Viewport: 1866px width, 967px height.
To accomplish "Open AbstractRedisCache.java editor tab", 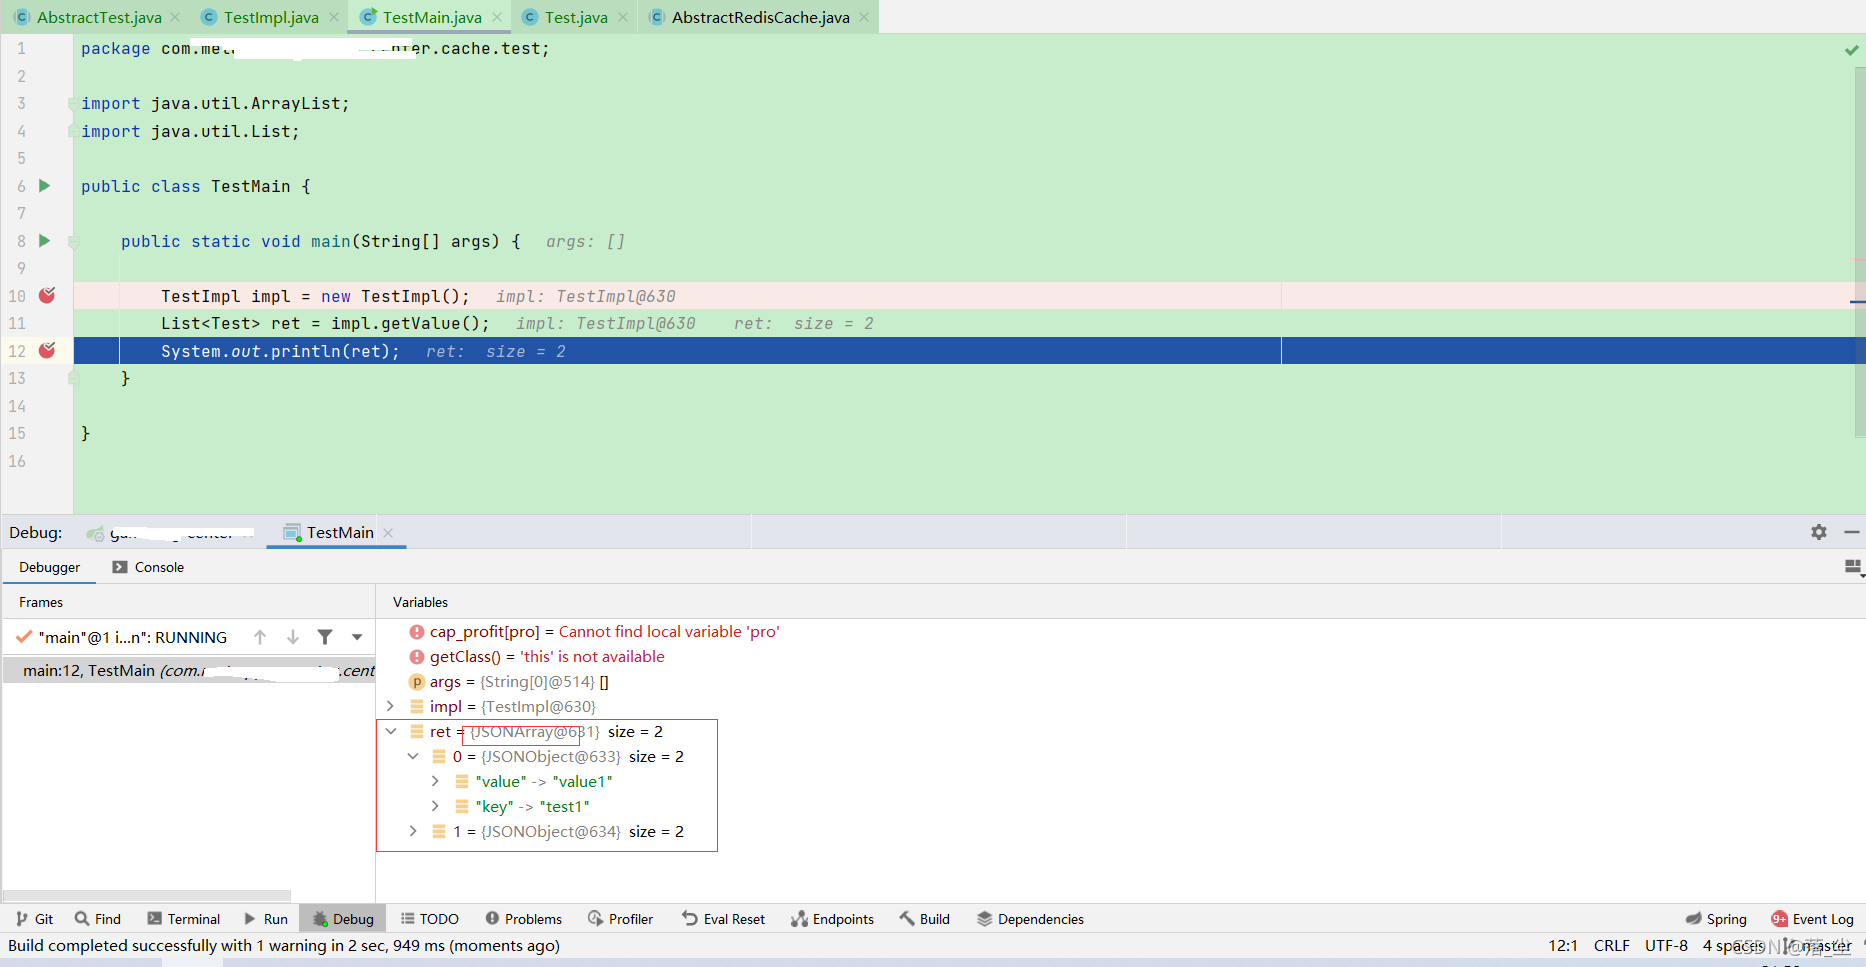I will [x=760, y=17].
